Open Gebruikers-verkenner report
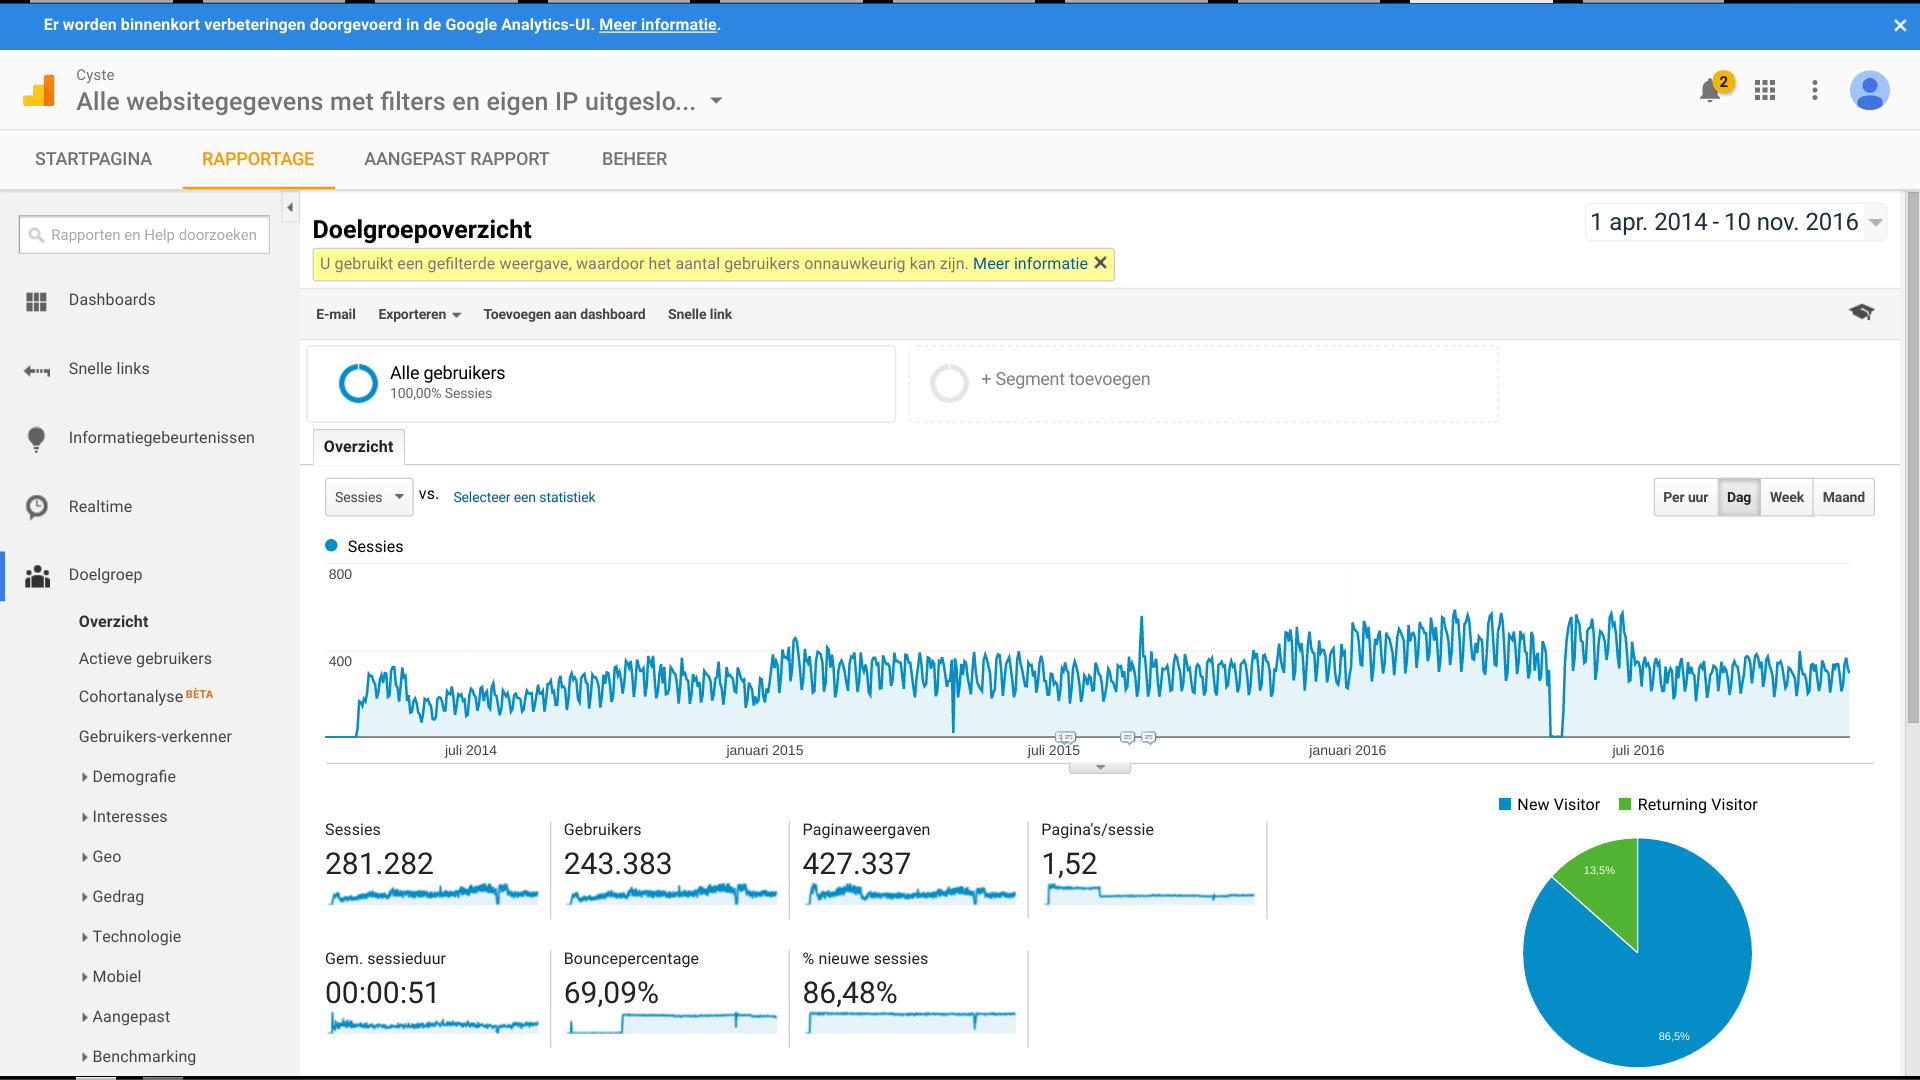Screen dimensions: 1920x1080 155,737
